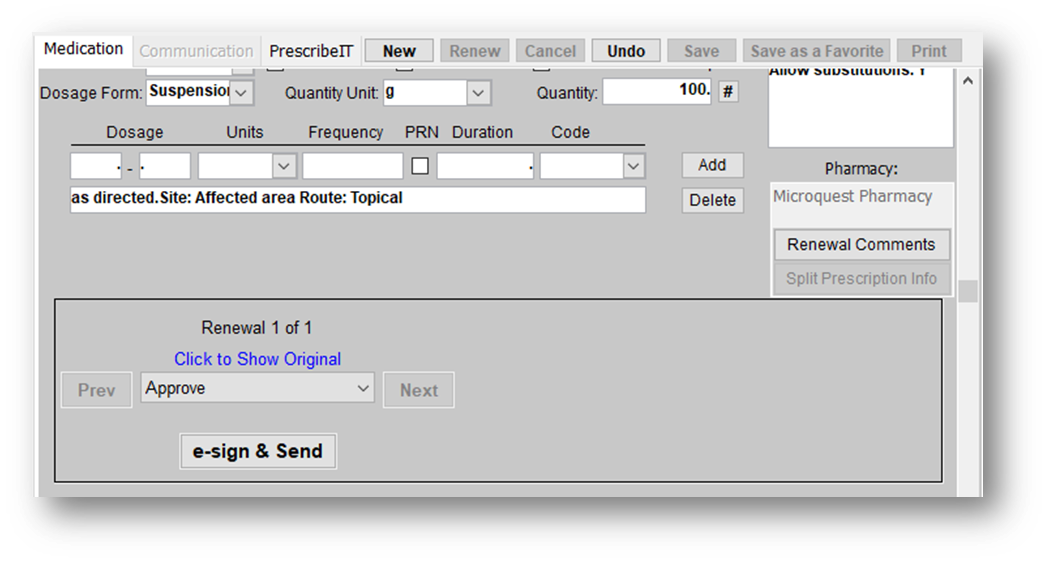1048x562 pixels.
Task: Click the scrollbar up arrow
Action: tap(967, 81)
